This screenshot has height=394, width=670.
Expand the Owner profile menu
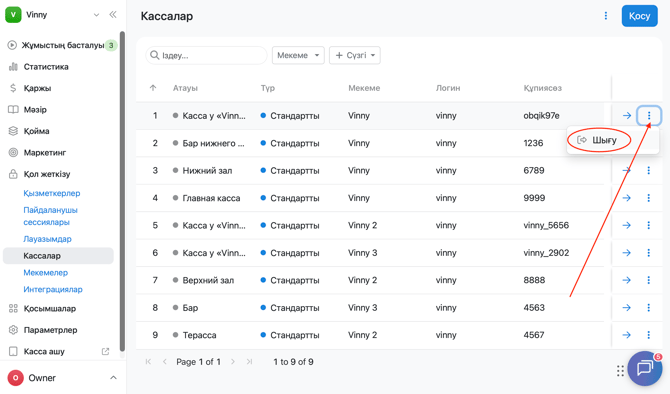(113, 378)
